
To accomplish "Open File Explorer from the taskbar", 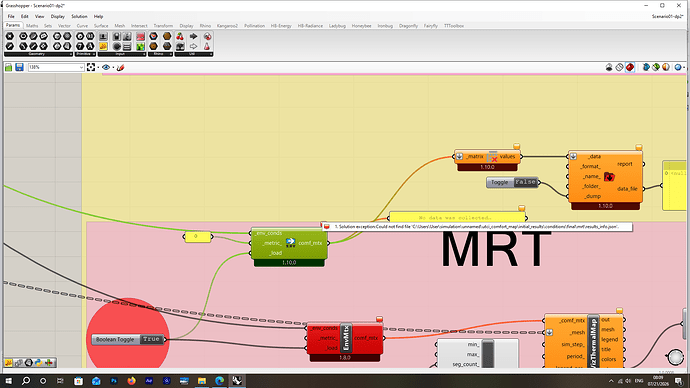I will pos(202,381).
